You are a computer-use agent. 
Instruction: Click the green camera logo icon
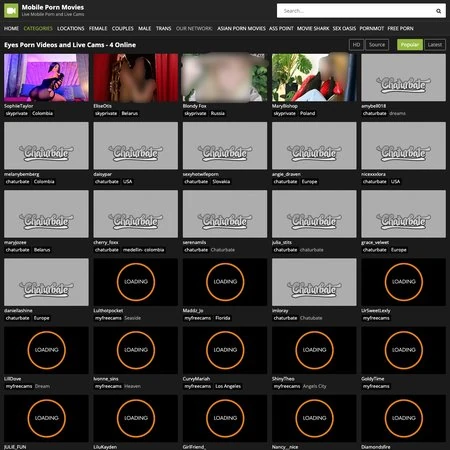11,11
